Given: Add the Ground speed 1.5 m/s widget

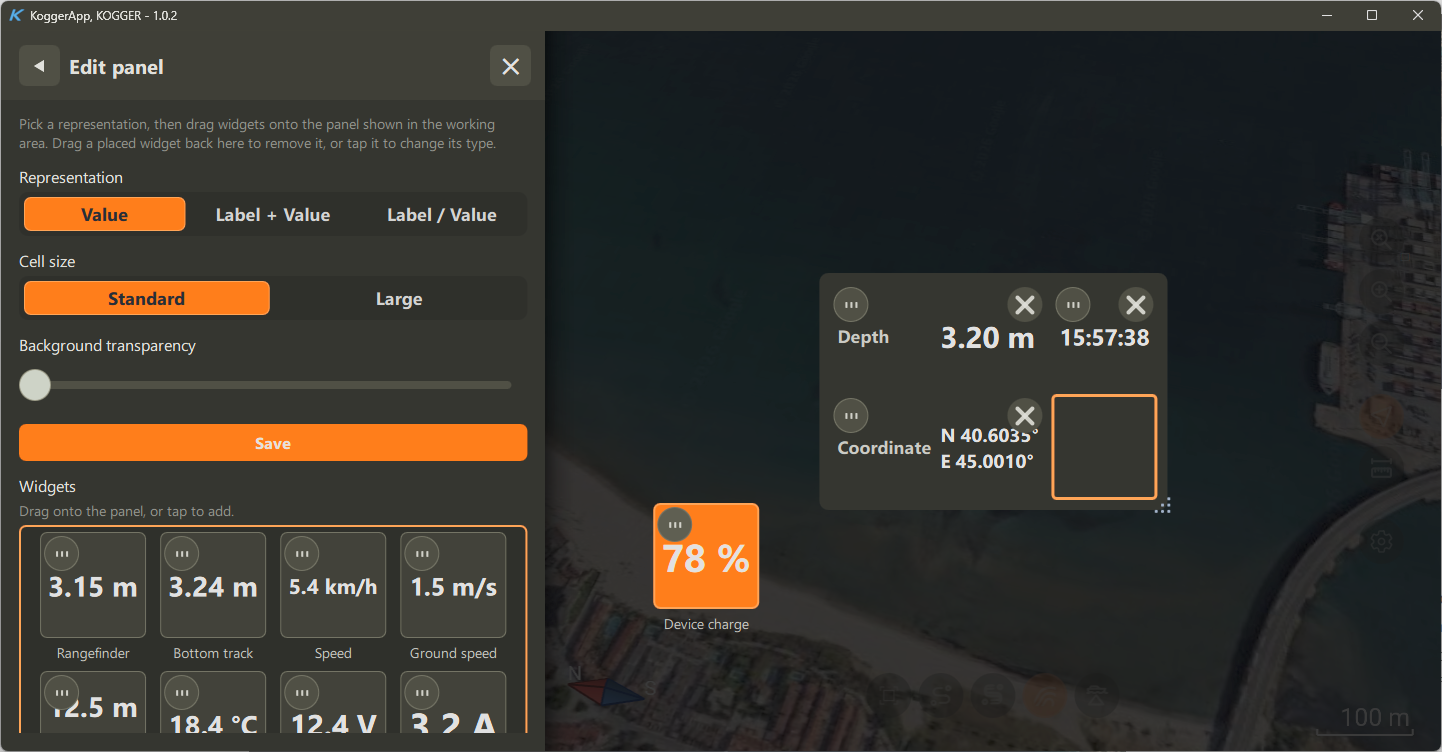Looking at the screenshot, I should [453, 585].
